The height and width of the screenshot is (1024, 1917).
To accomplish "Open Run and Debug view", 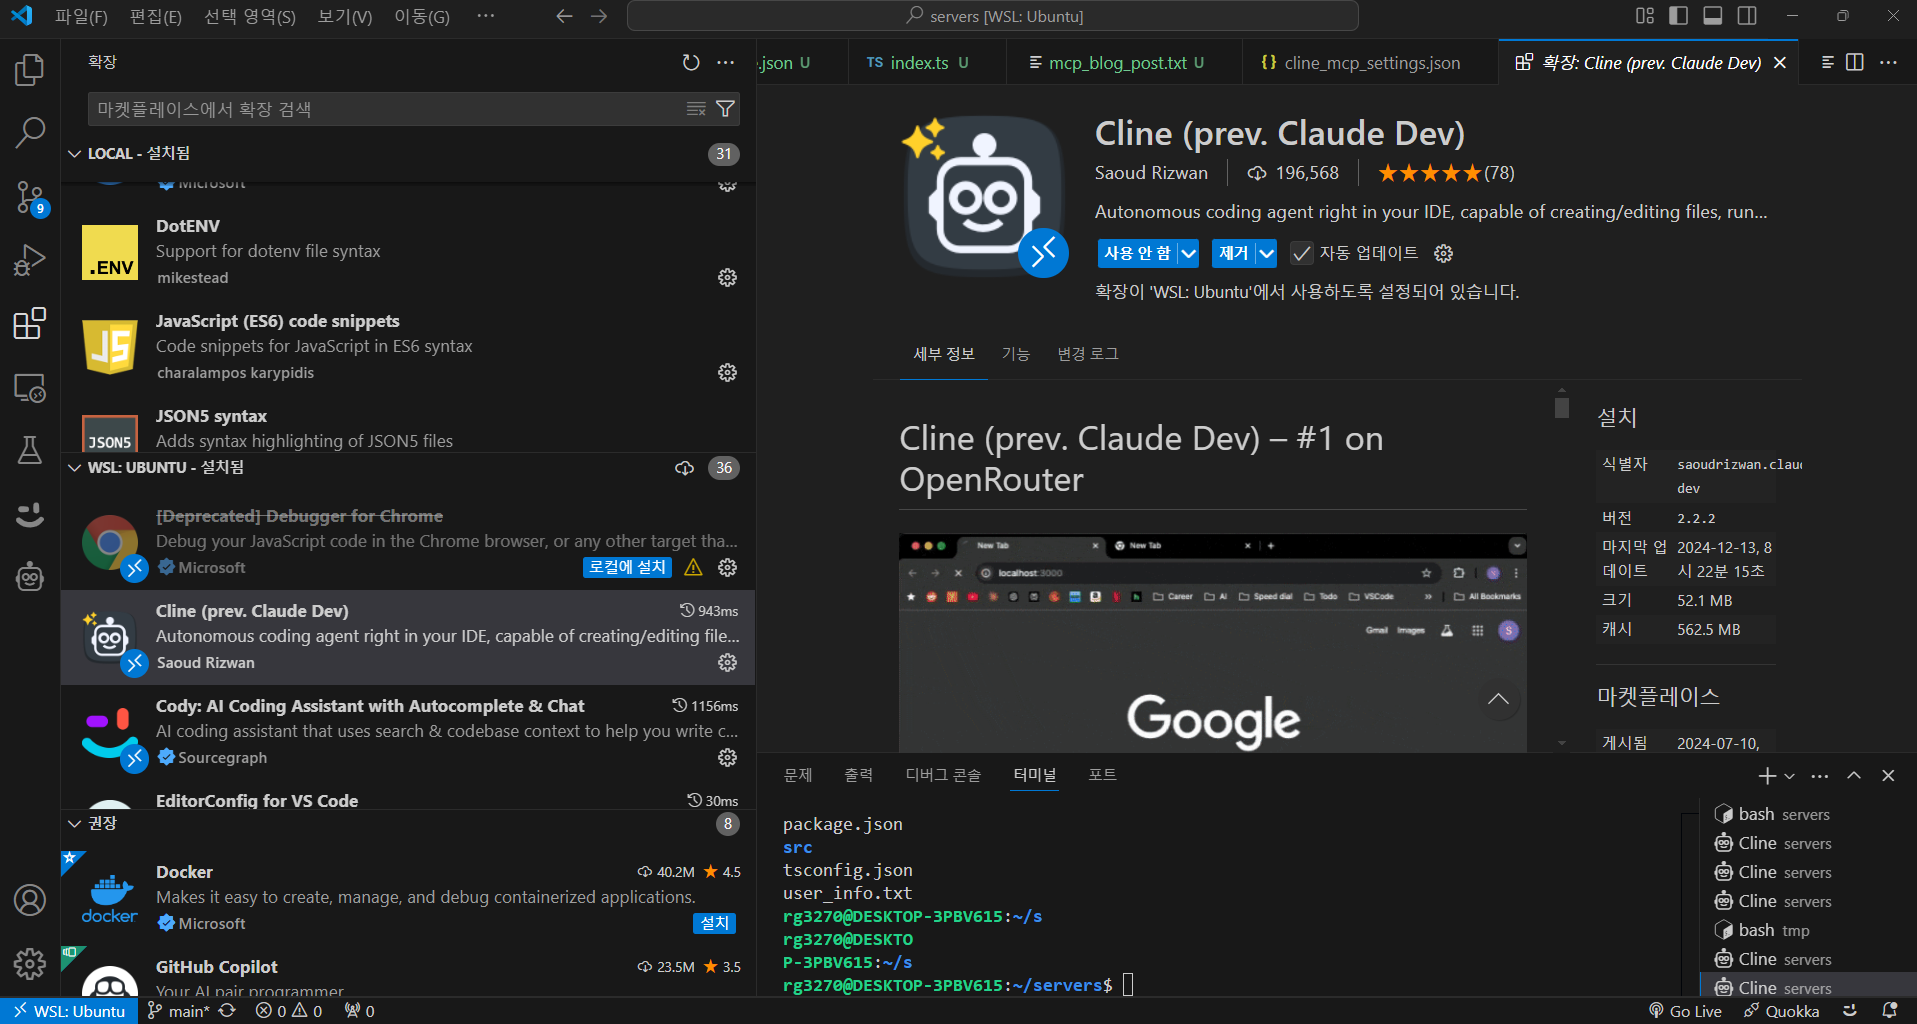I will (30, 260).
